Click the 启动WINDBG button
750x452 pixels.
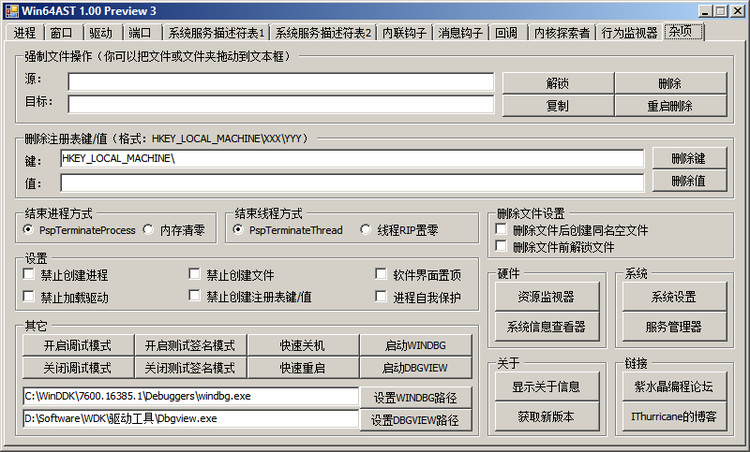(415, 345)
